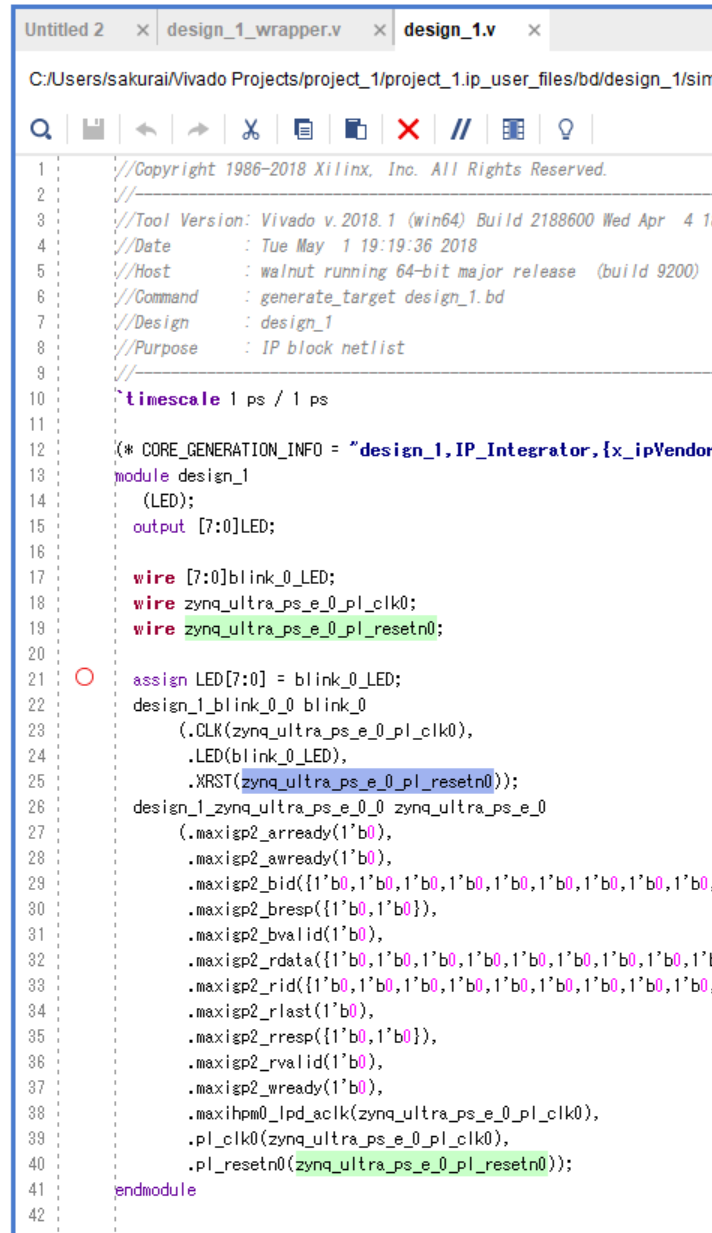Toggle line comments with the // icon
712x1233 pixels.
tap(460, 128)
